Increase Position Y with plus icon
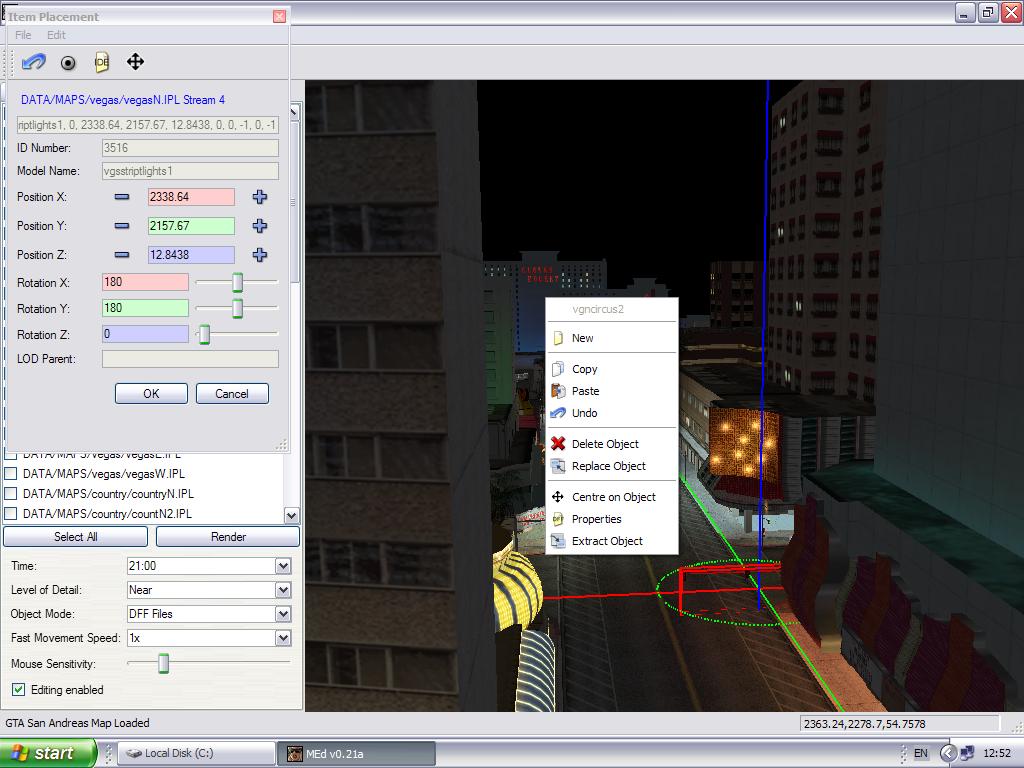Viewport: 1024px width, 768px height. (260, 226)
